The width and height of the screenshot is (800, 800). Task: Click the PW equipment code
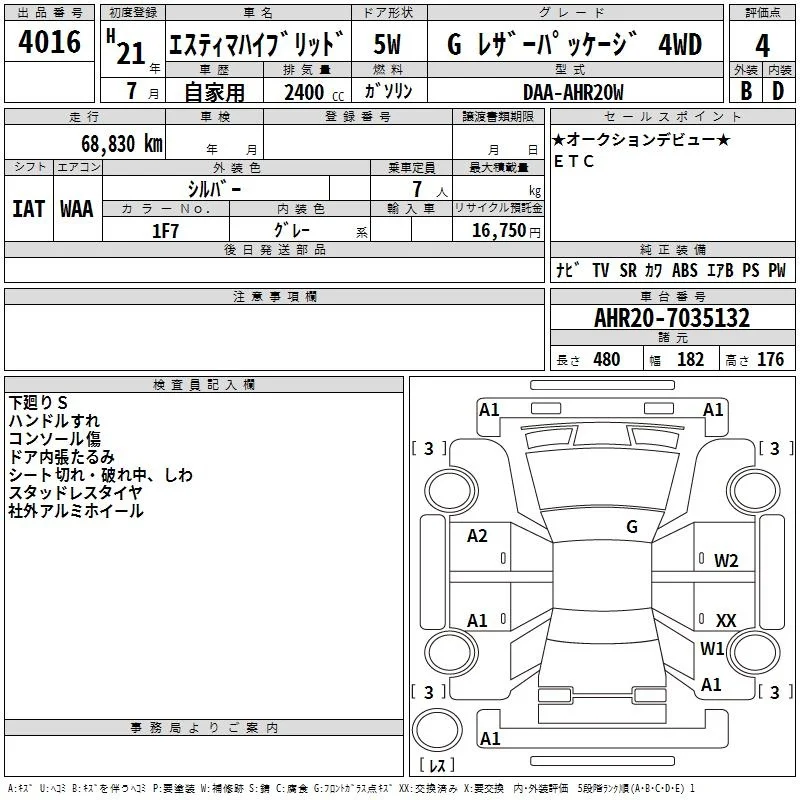tap(777, 270)
